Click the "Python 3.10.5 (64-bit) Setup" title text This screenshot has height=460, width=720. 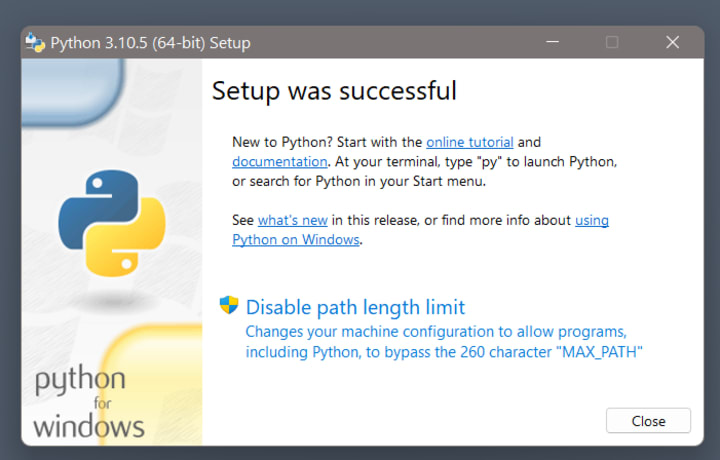click(150, 43)
